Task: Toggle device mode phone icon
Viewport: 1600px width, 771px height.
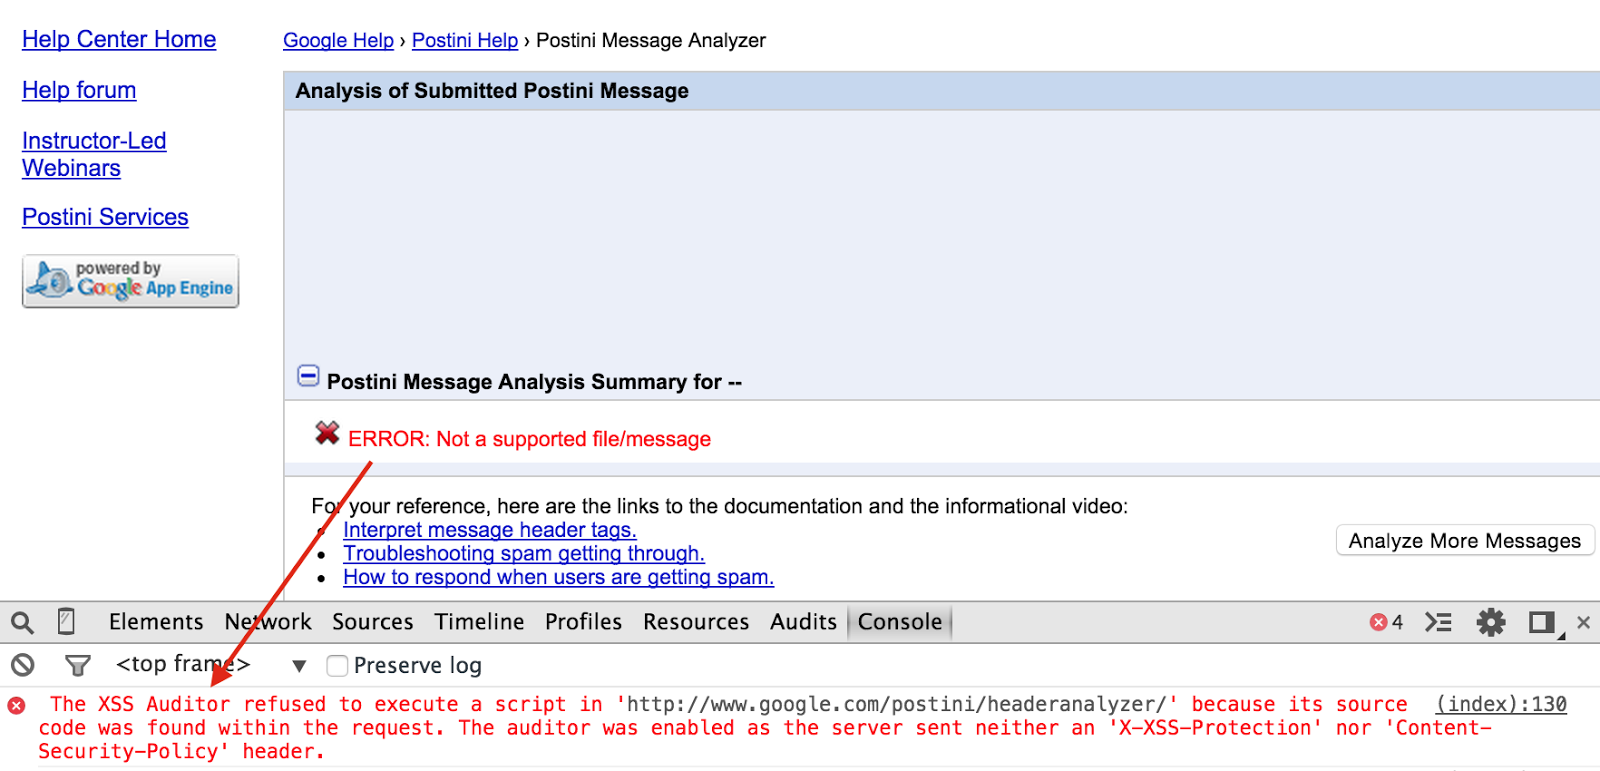Action: pos(66,622)
